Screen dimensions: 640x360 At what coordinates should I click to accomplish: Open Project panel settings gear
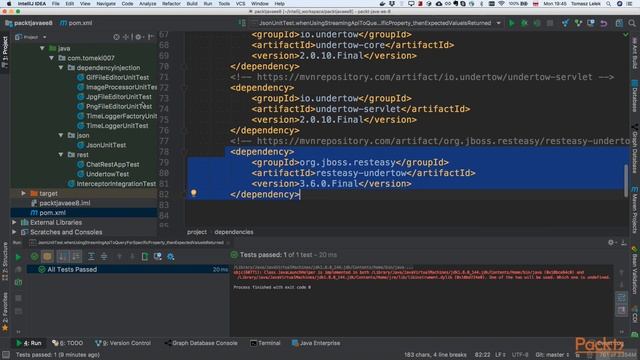pyautogui.click(x=138, y=37)
